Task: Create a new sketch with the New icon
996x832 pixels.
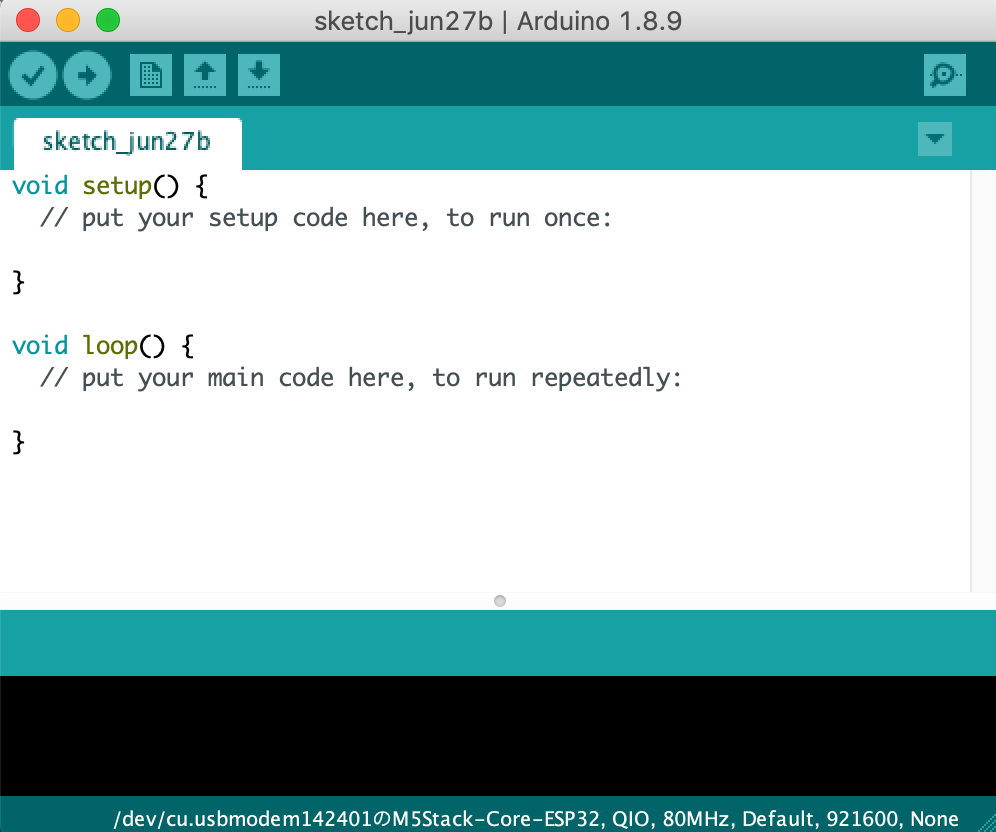Action: 151,75
